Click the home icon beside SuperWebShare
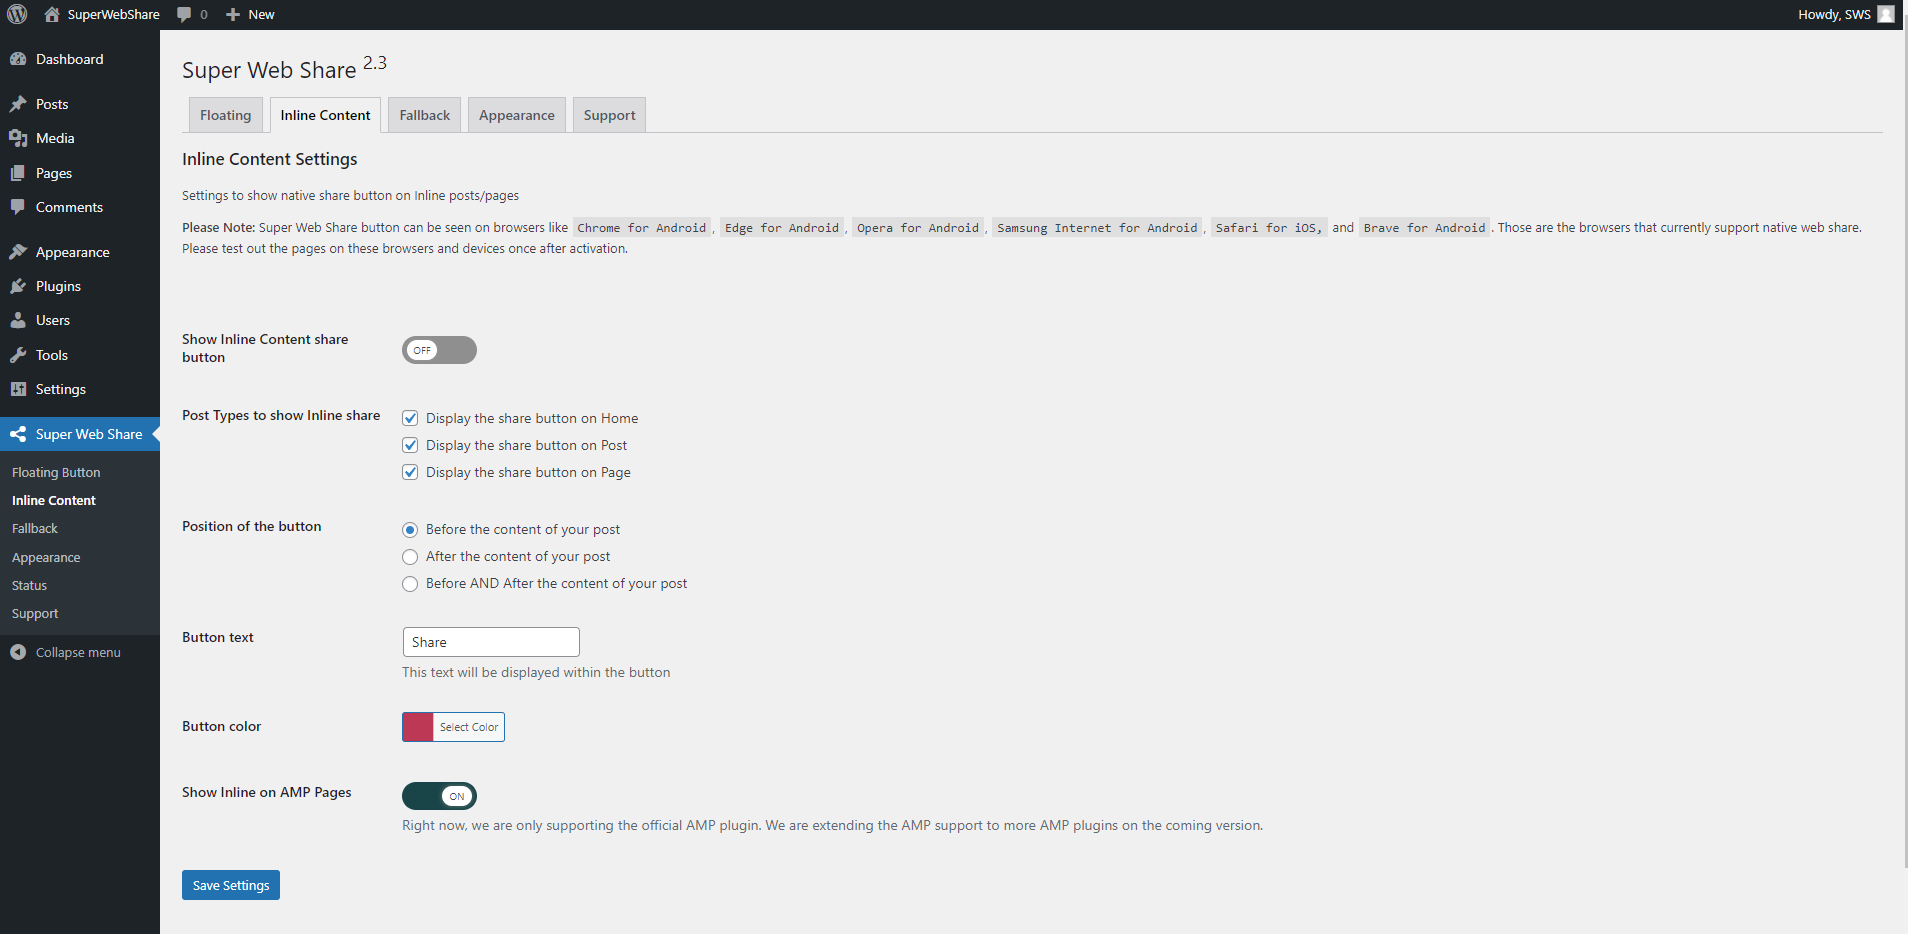Screen dimensions: 1908x934 pyautogui.click(x=52, y=14)
